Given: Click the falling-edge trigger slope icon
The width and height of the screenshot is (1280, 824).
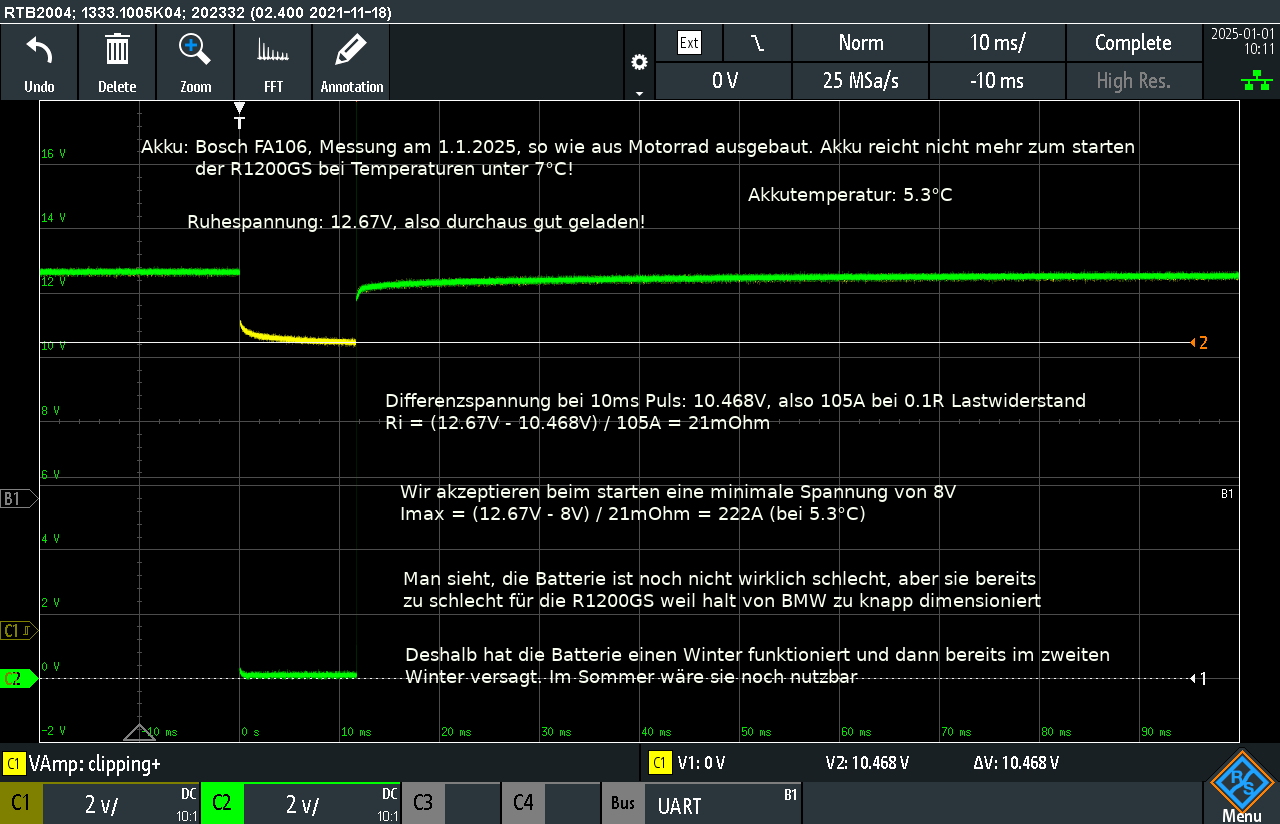Looking at the screenshot, I should [x=757, y=43].
